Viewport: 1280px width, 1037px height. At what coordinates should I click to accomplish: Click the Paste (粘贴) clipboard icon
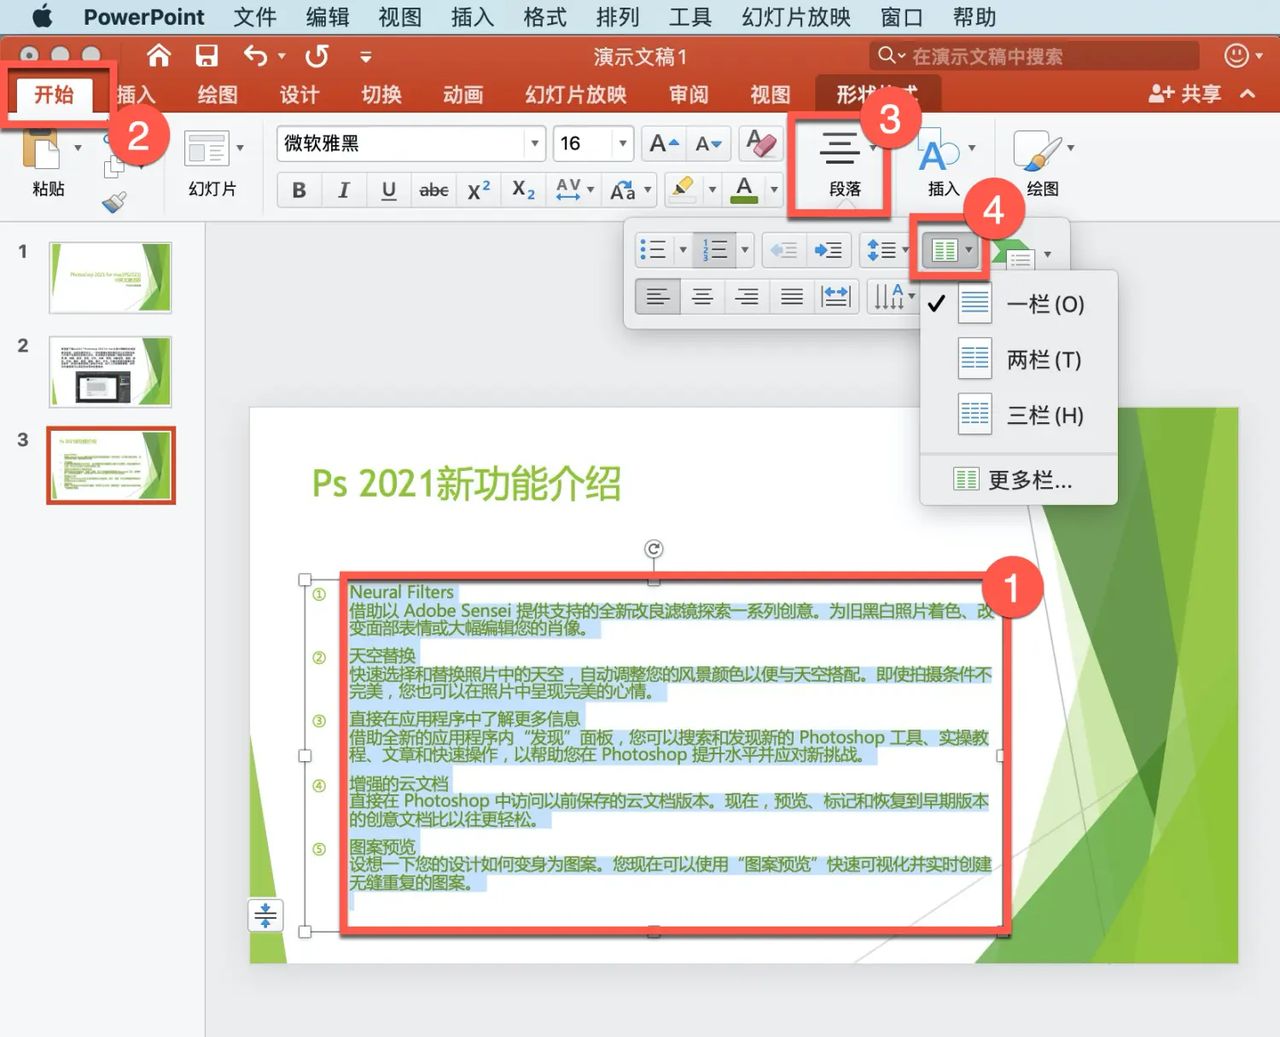[42, 150]
